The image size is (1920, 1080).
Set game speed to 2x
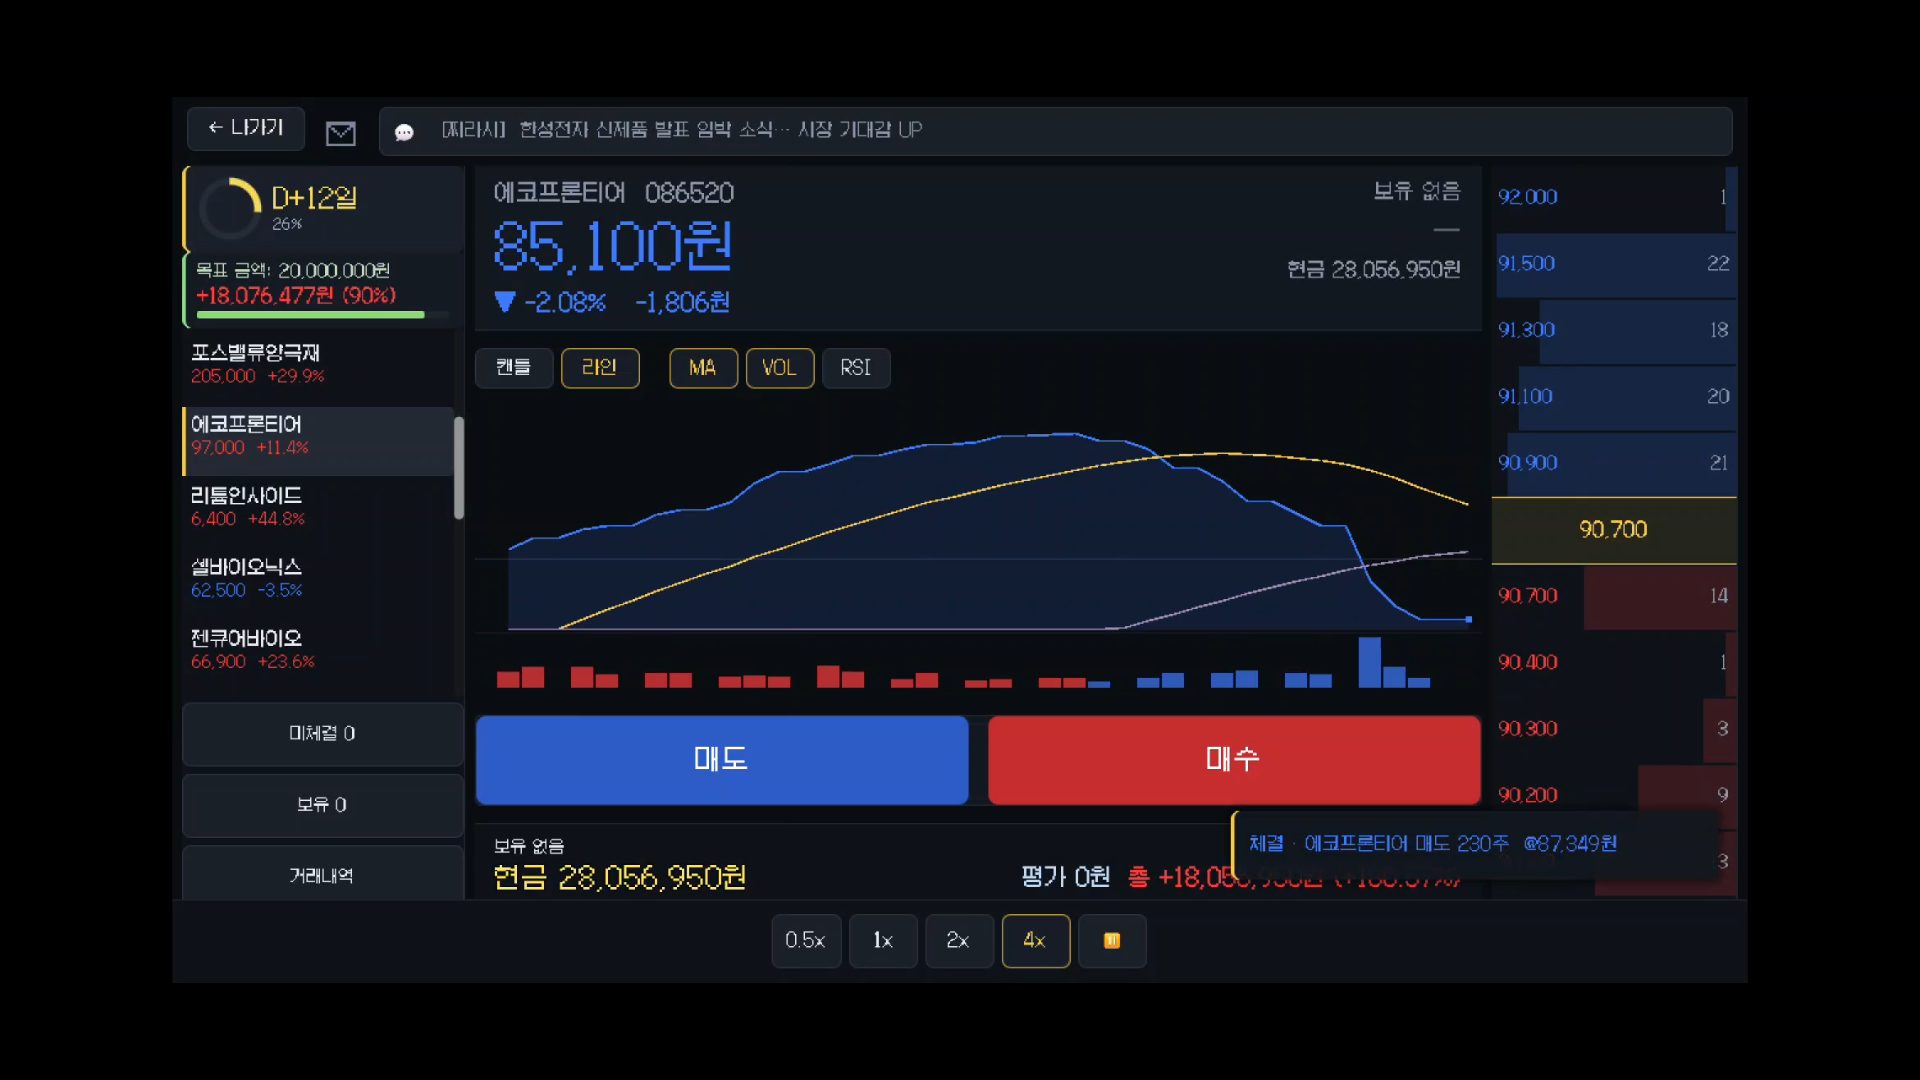[959, 941]
